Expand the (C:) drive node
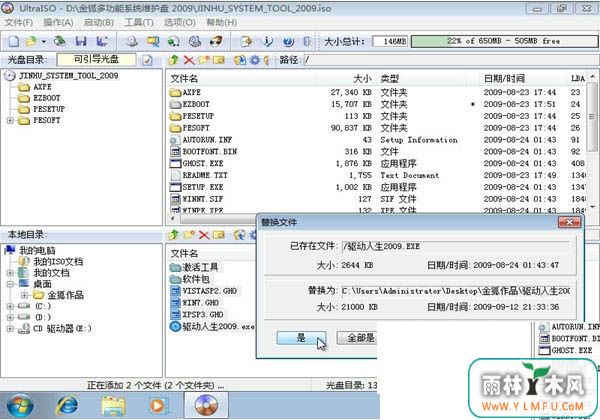 click(10, 306)
